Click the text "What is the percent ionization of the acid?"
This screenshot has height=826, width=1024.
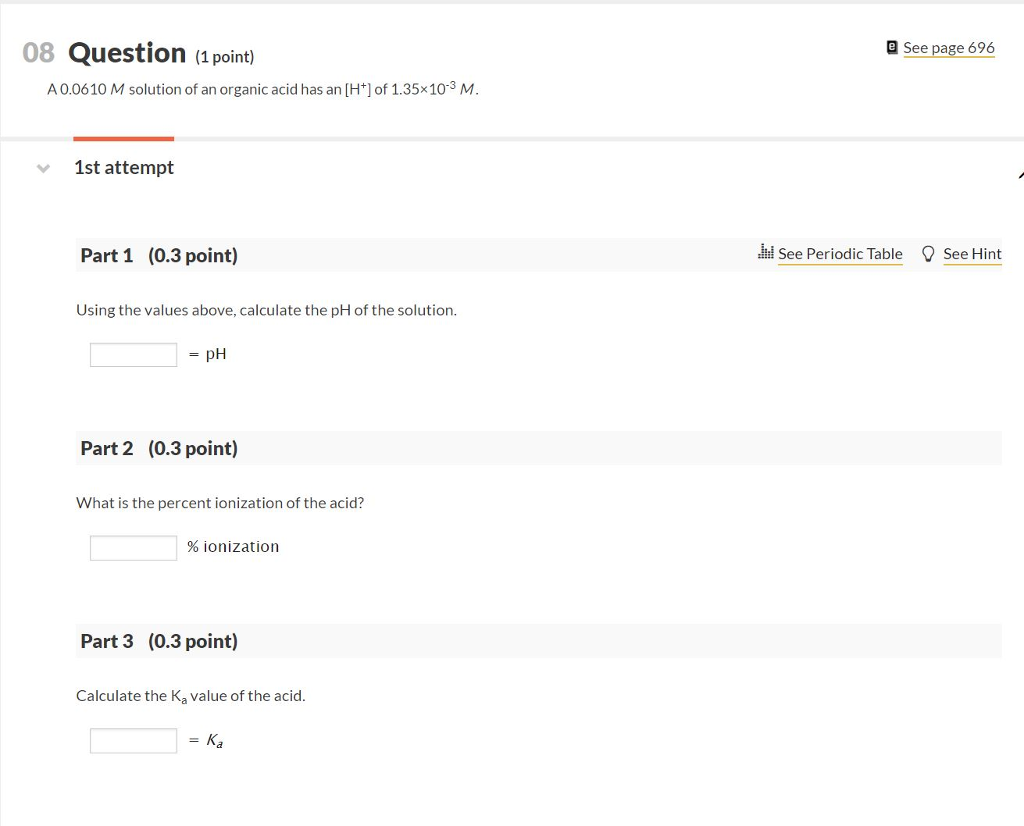point(220,503)
